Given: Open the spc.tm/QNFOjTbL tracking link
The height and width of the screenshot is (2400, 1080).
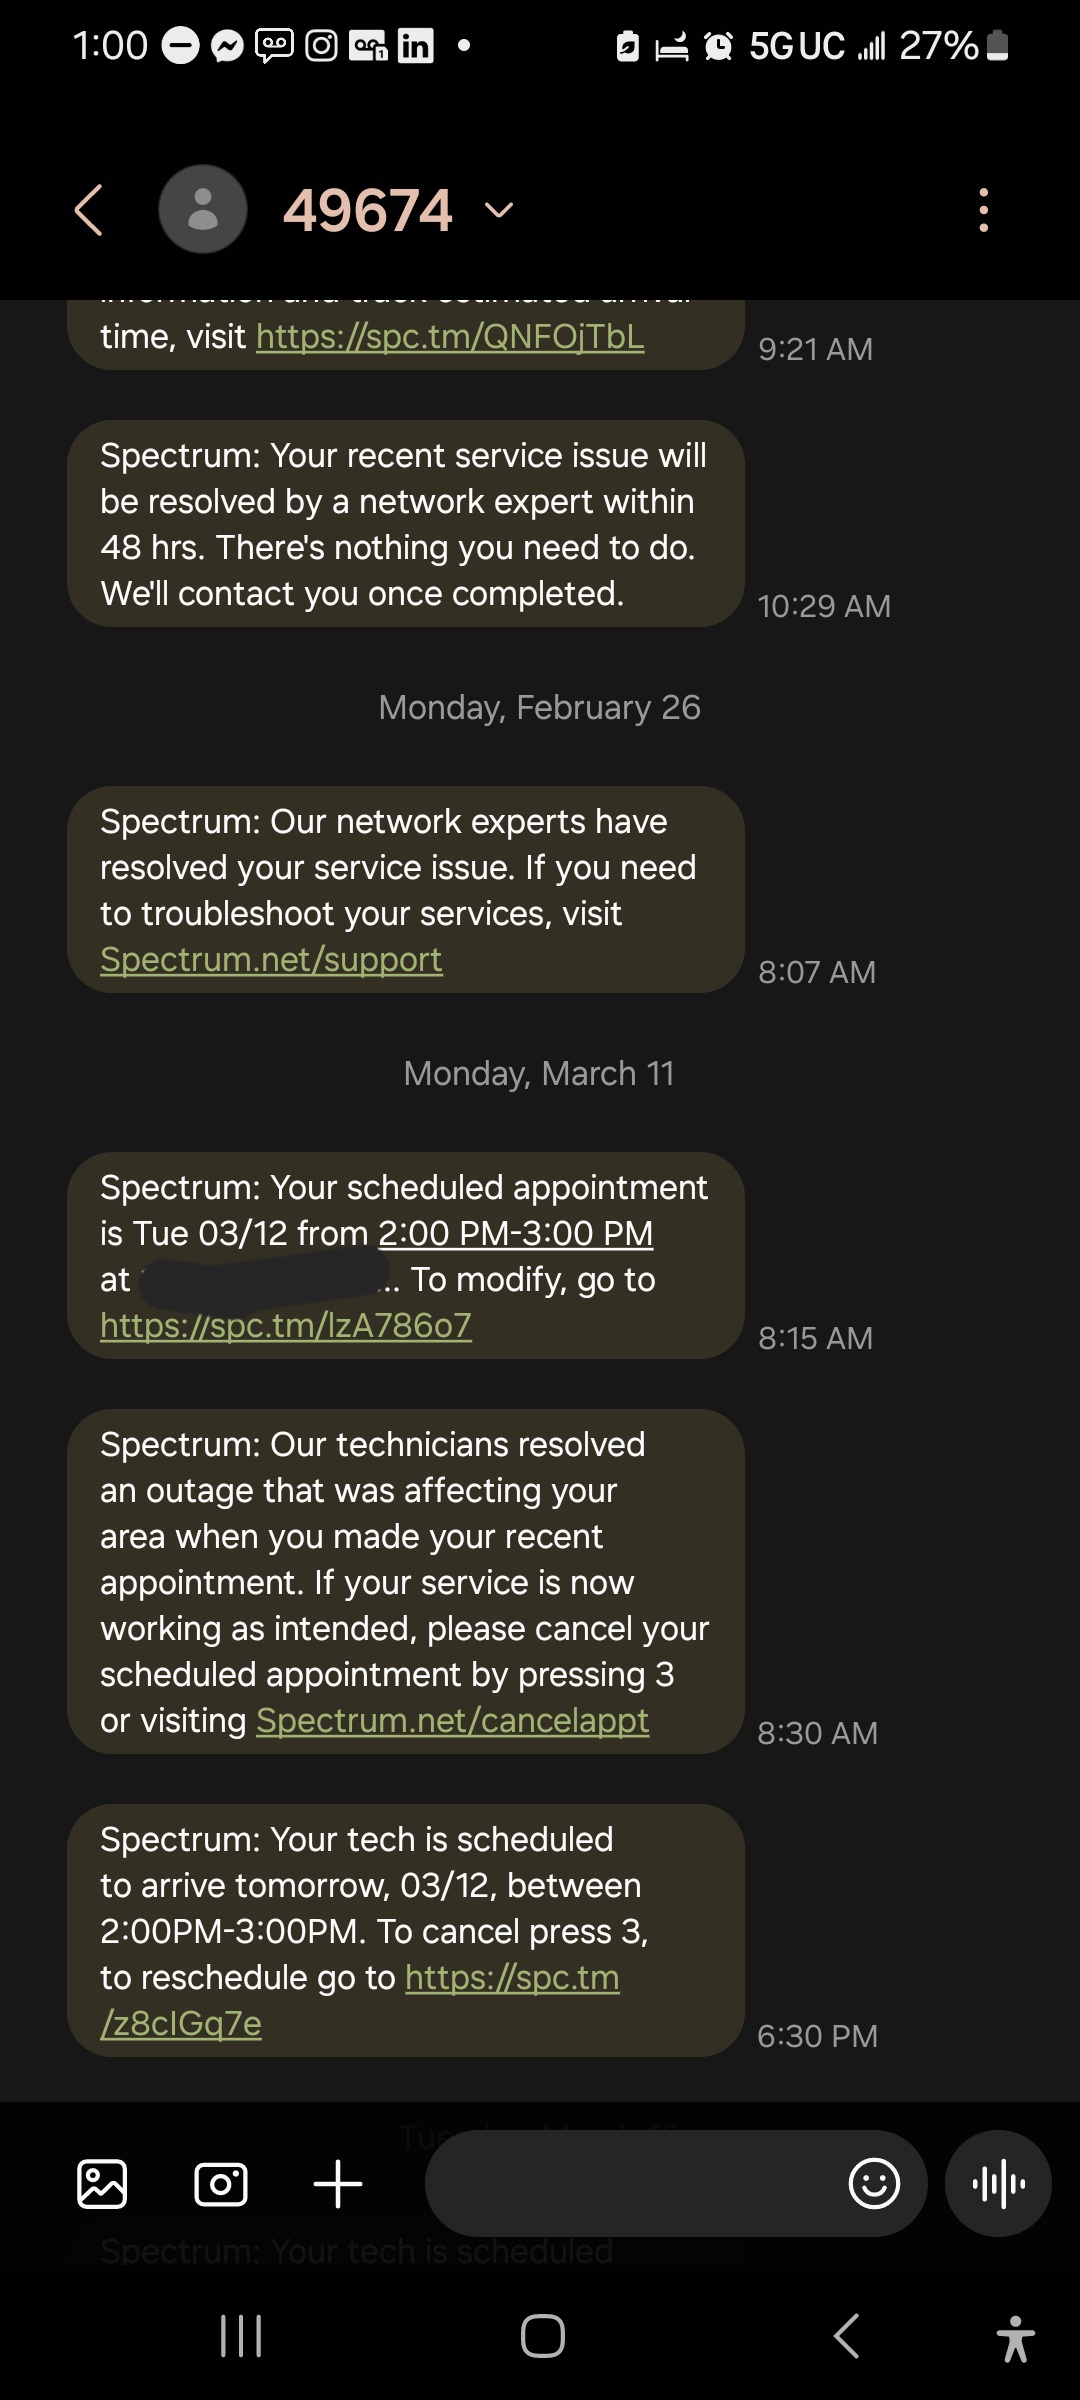Looking at the screenshot, I should [x=450, y=337].
